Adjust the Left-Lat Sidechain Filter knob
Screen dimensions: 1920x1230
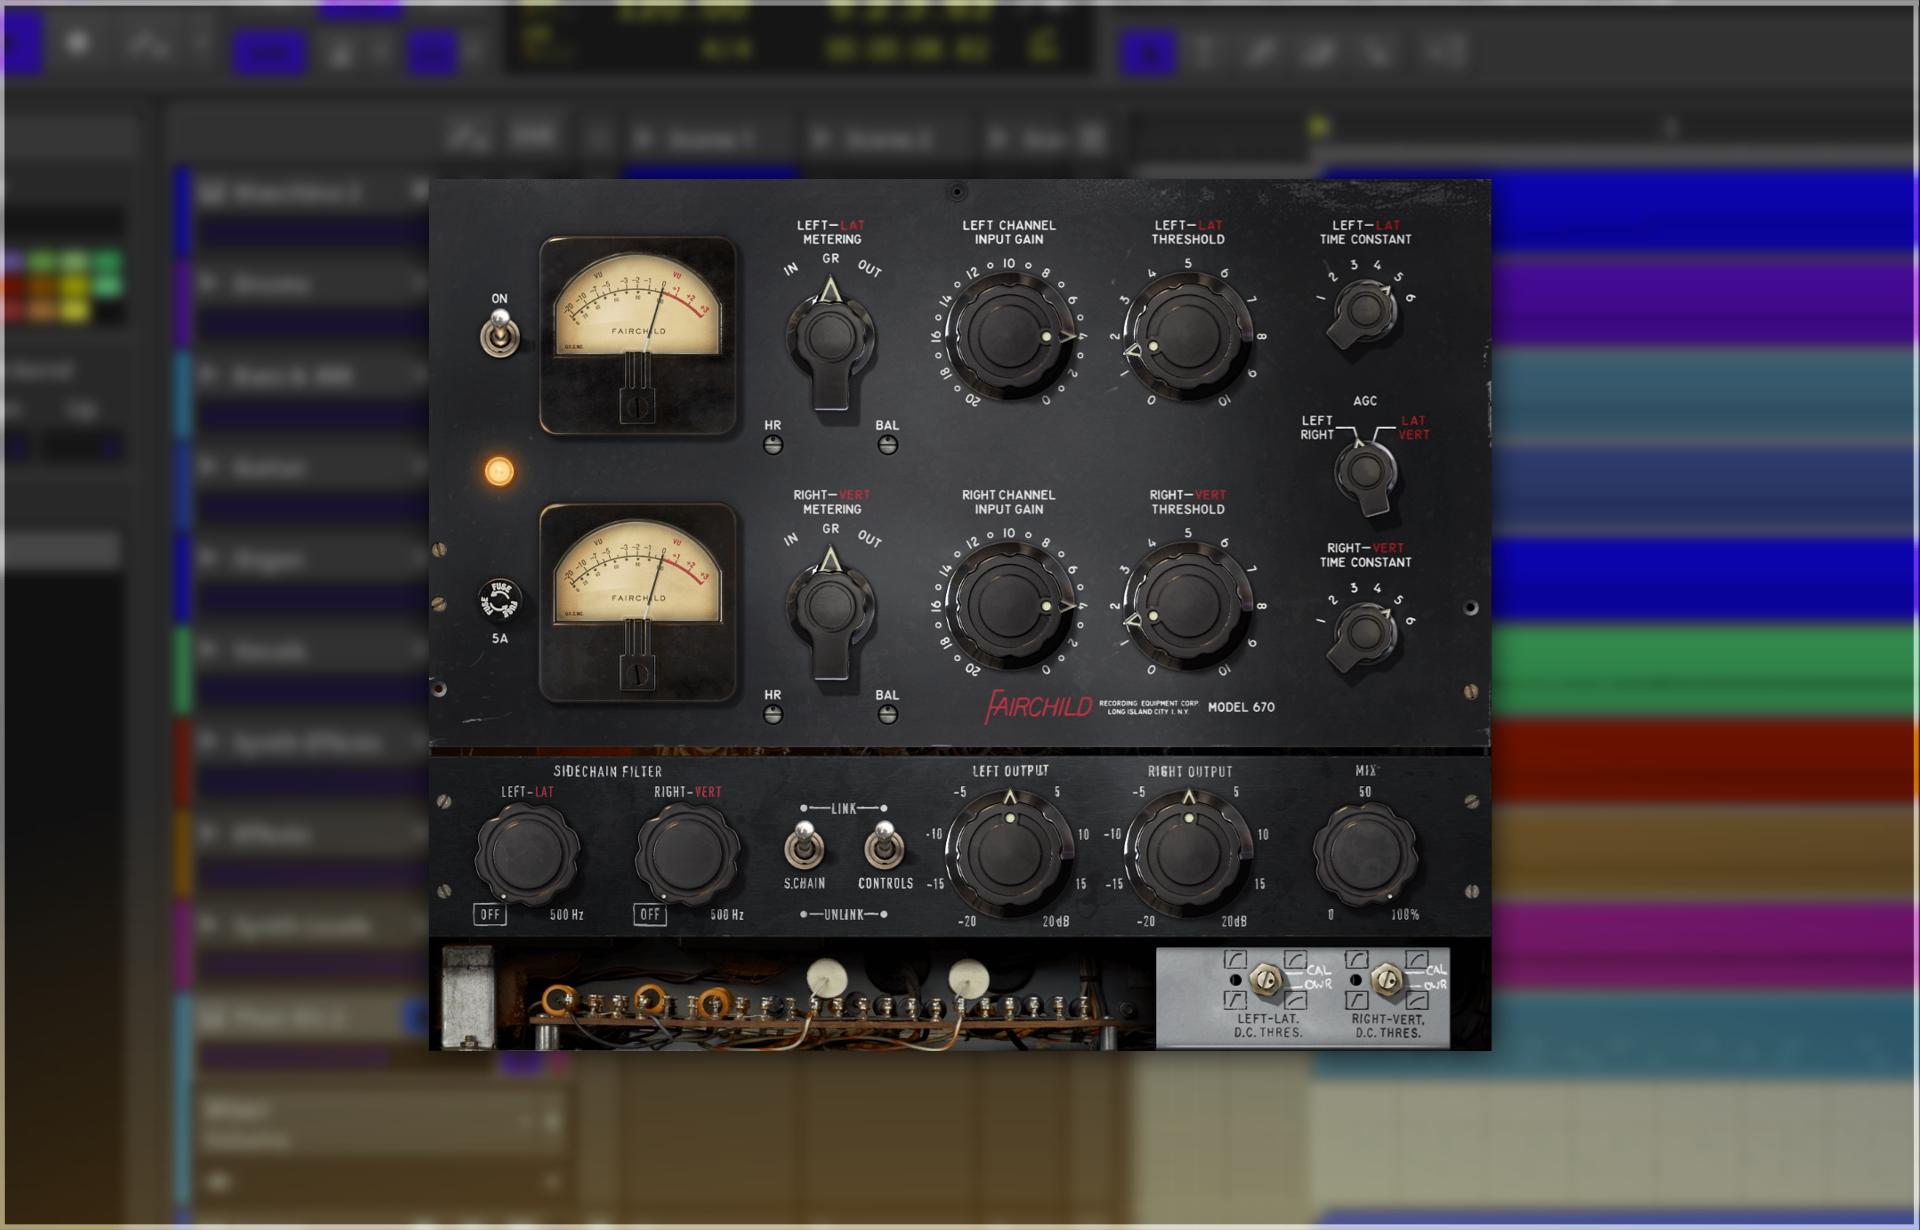[527, 854]
